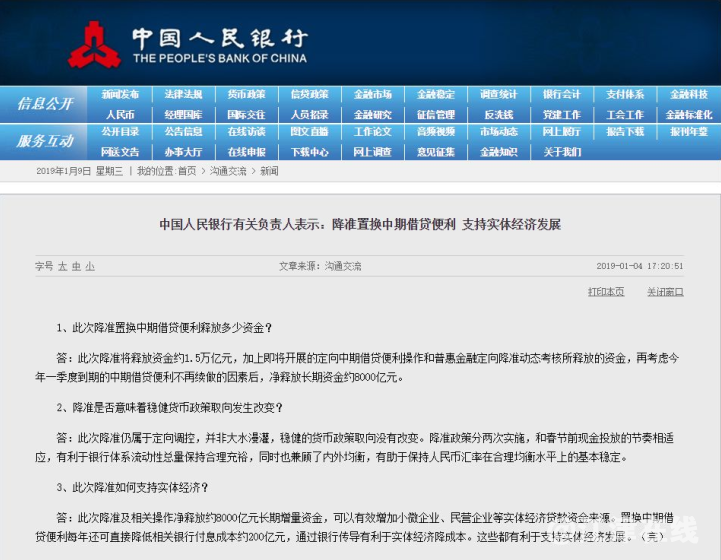Set font size to 小

click(x=90, y=266)
